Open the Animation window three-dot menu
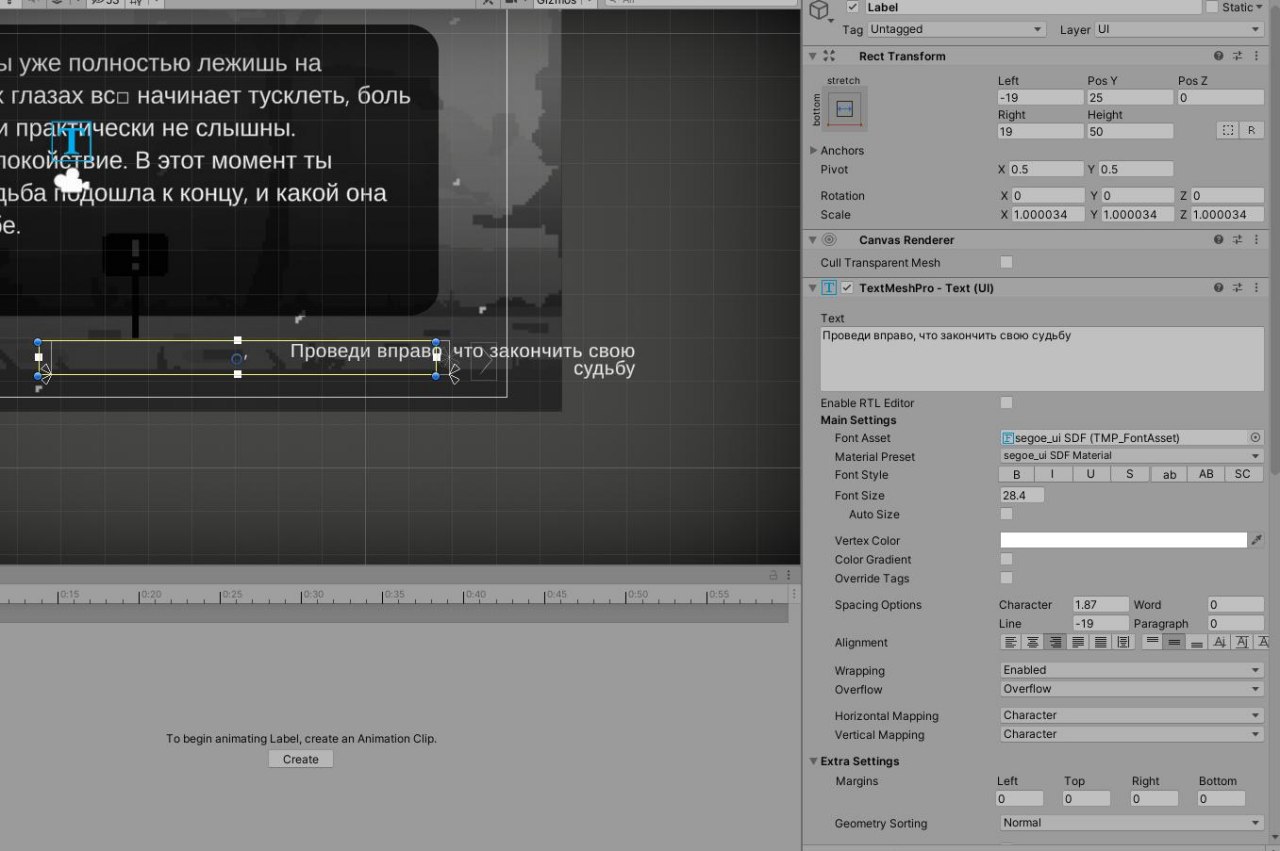 pyautogui.click(x=789, y=575)
